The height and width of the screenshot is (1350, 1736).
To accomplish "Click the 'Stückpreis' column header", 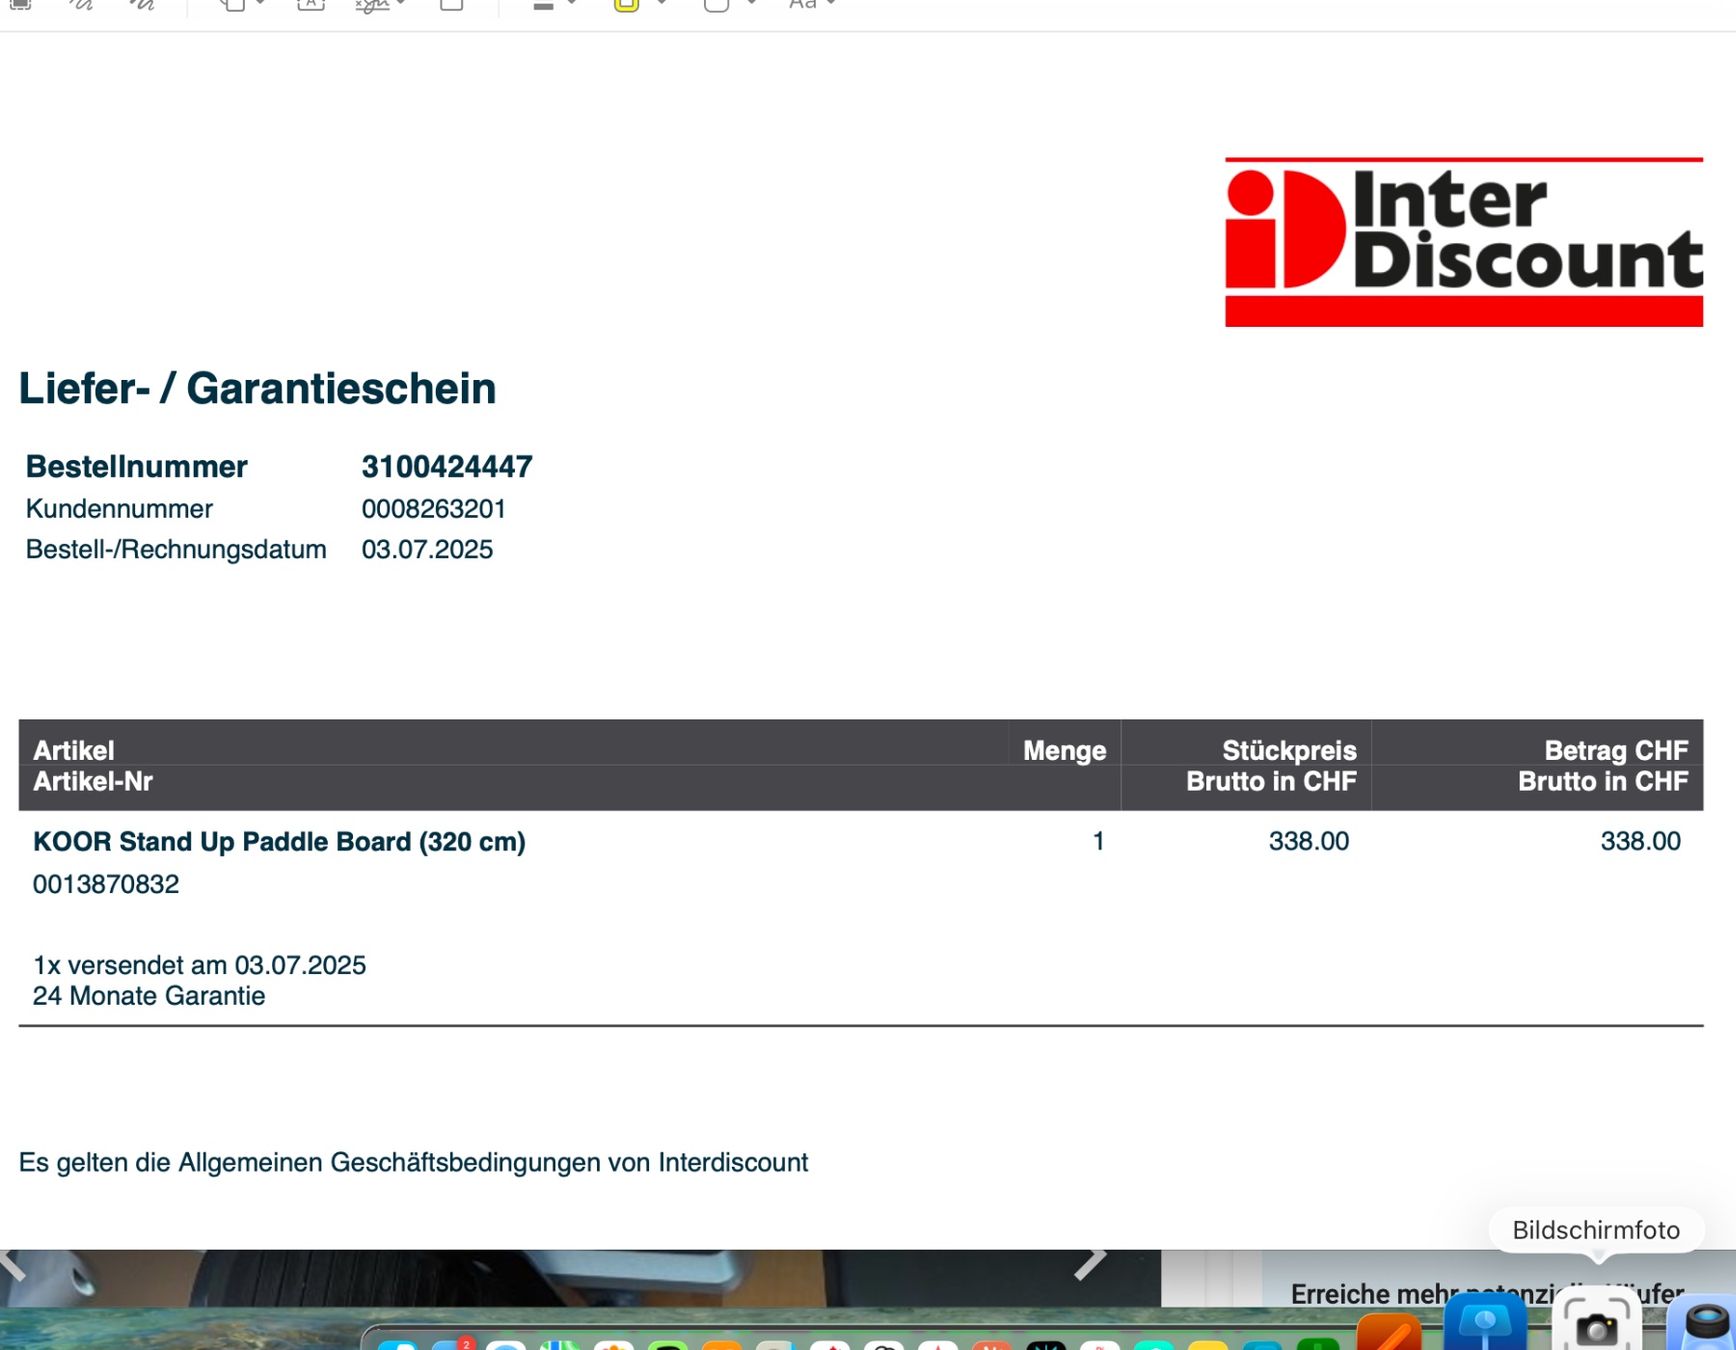I will (1289, 751).
